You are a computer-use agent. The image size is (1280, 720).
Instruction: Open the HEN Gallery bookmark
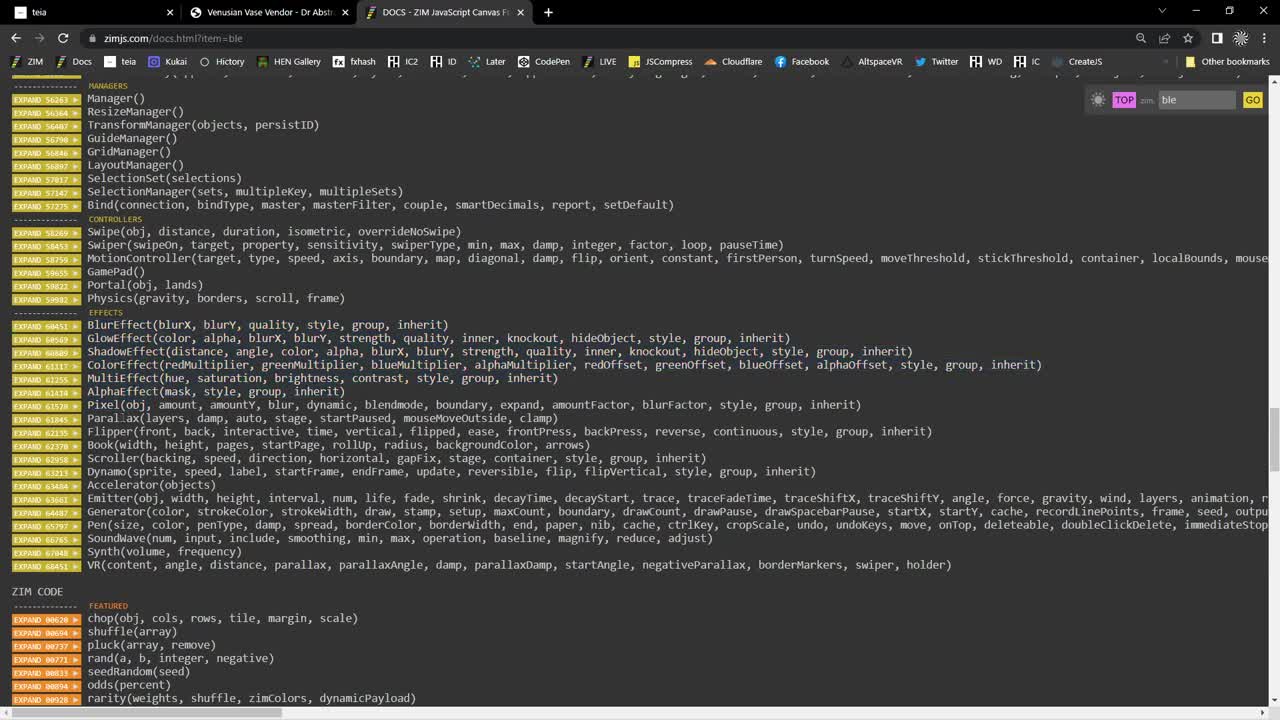(x=289, y=61)
